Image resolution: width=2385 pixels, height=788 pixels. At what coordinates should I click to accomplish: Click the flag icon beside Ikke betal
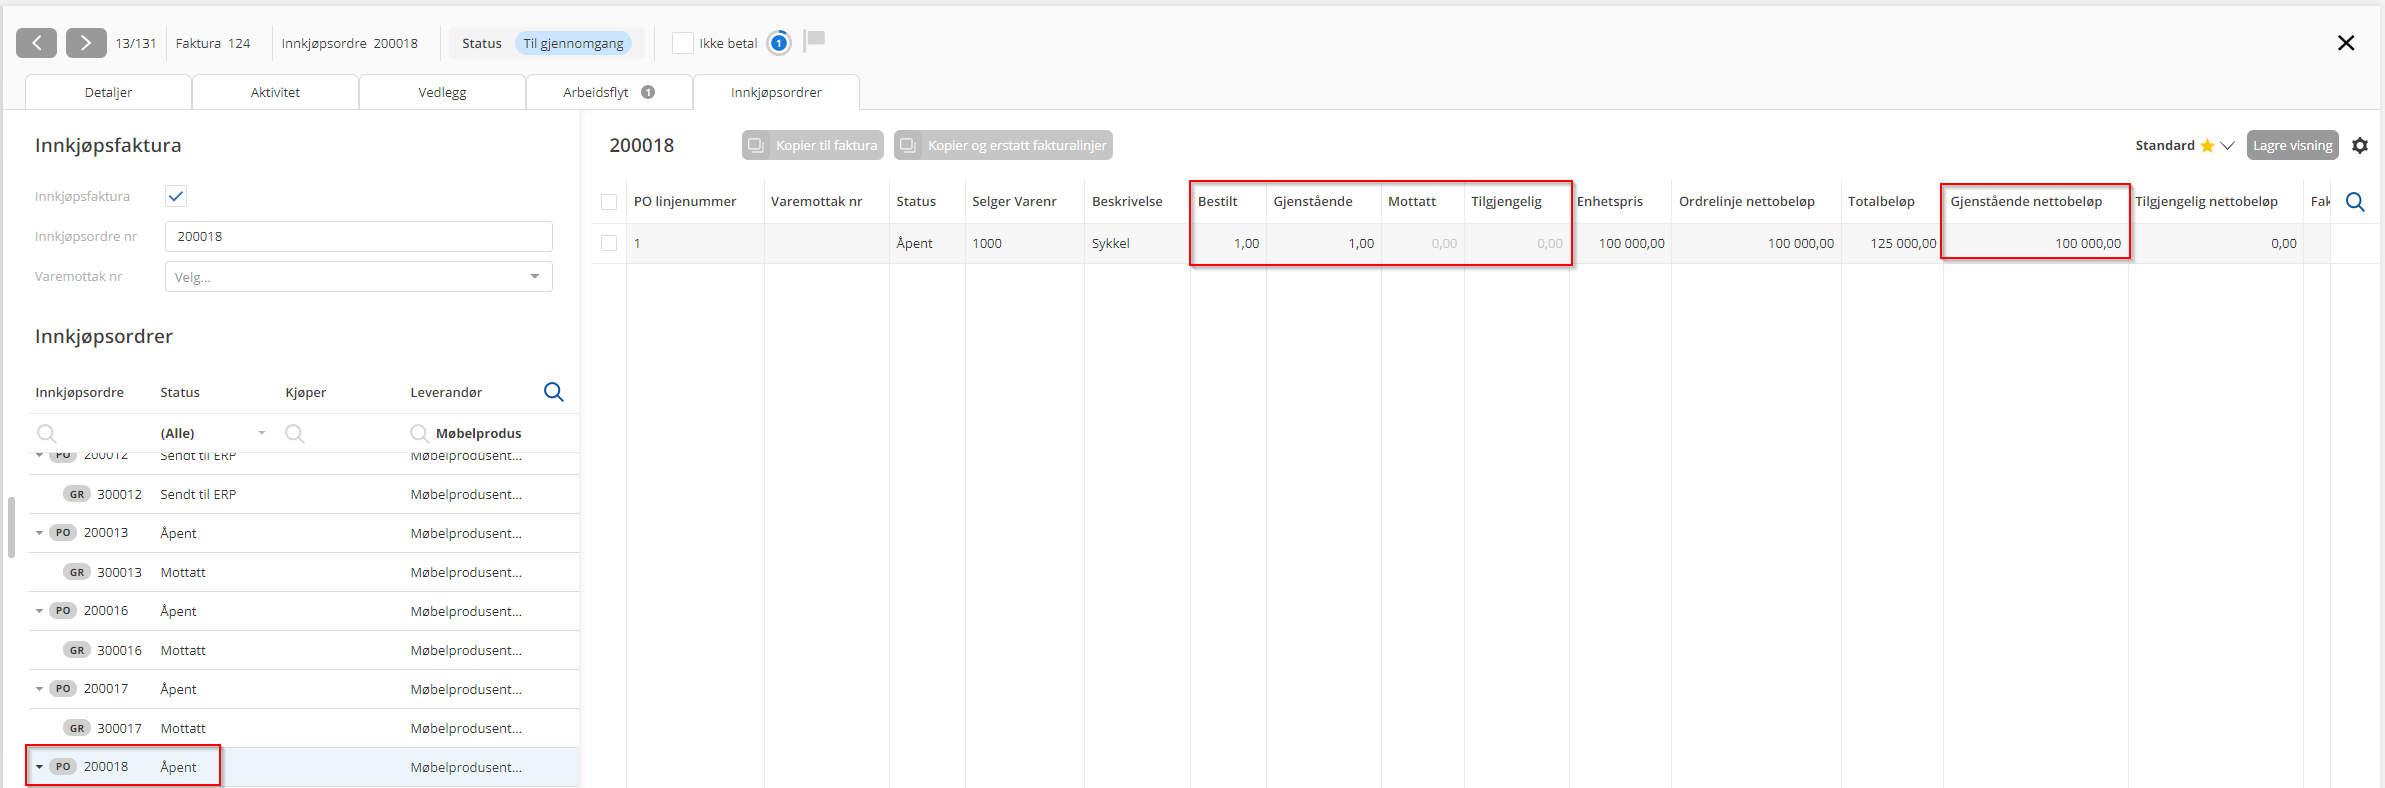pos(815,40)
